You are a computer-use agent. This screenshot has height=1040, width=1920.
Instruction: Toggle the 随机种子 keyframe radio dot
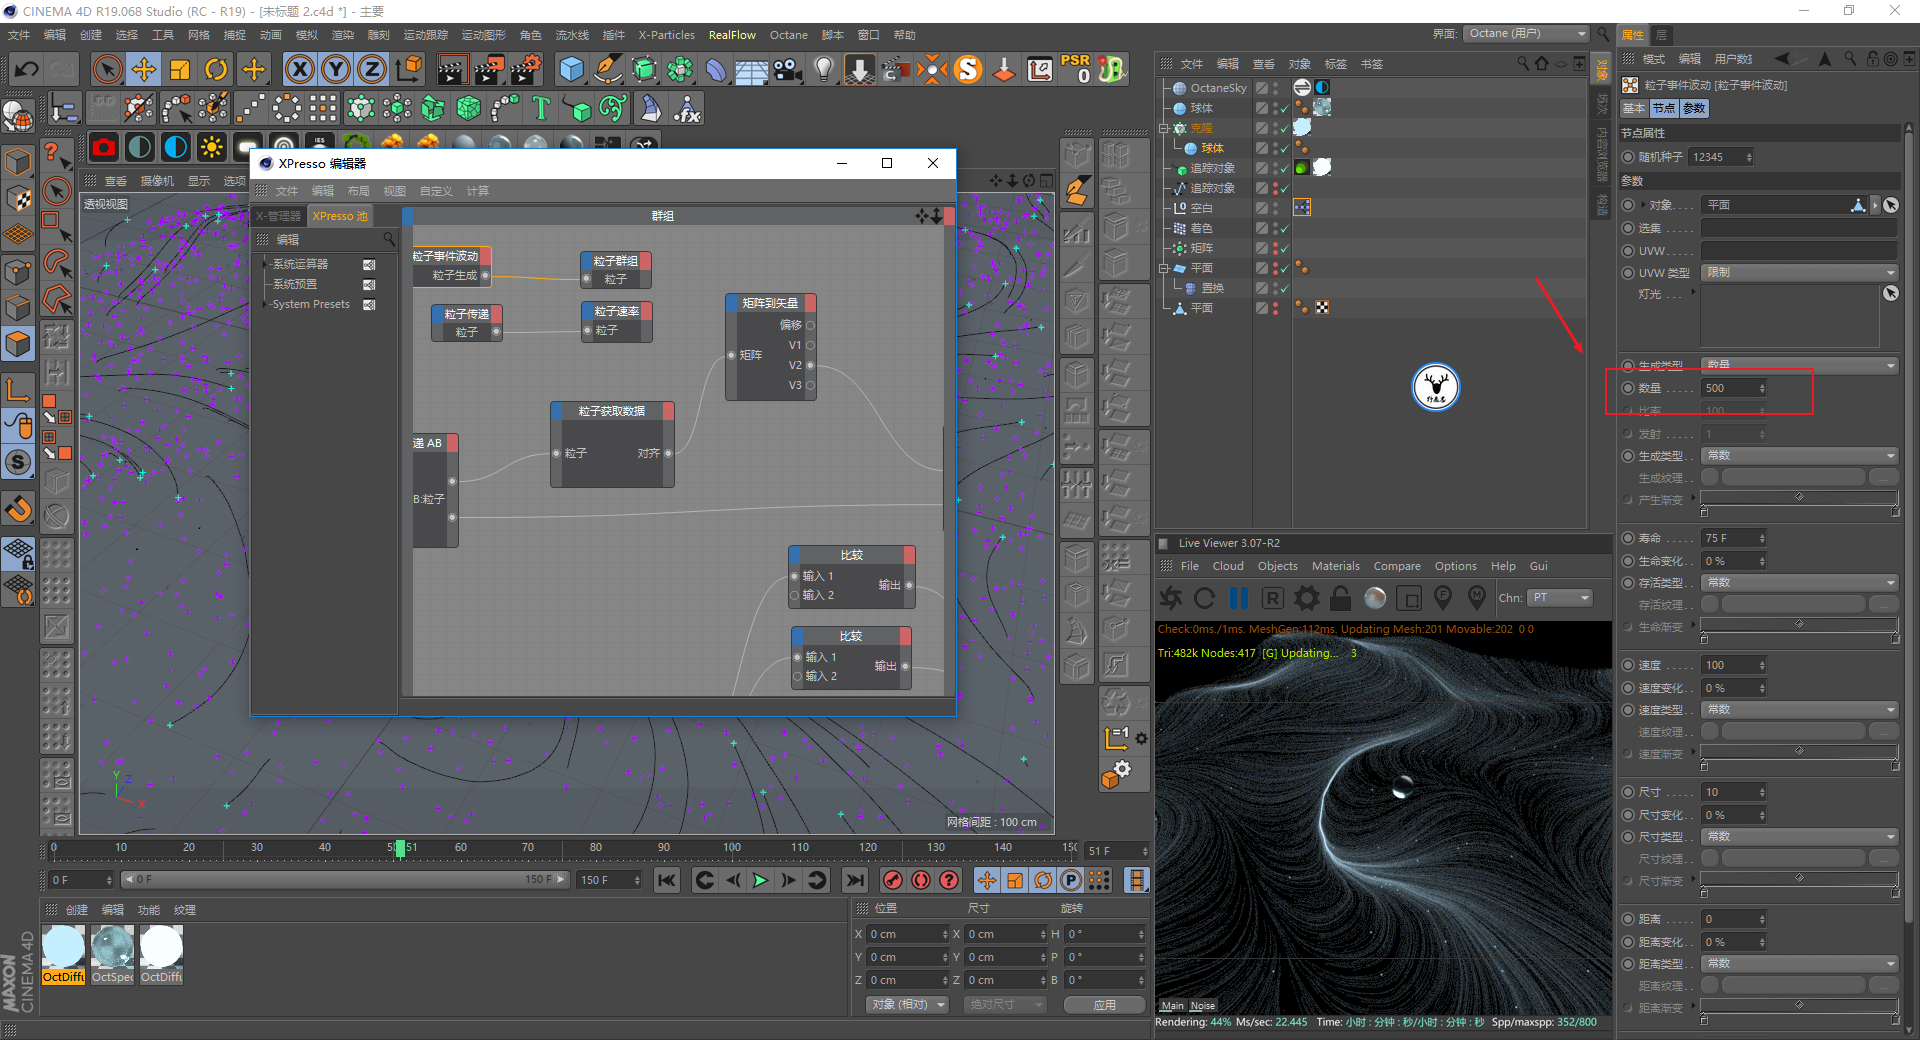pyautogui.click(x=1628, y=157)
